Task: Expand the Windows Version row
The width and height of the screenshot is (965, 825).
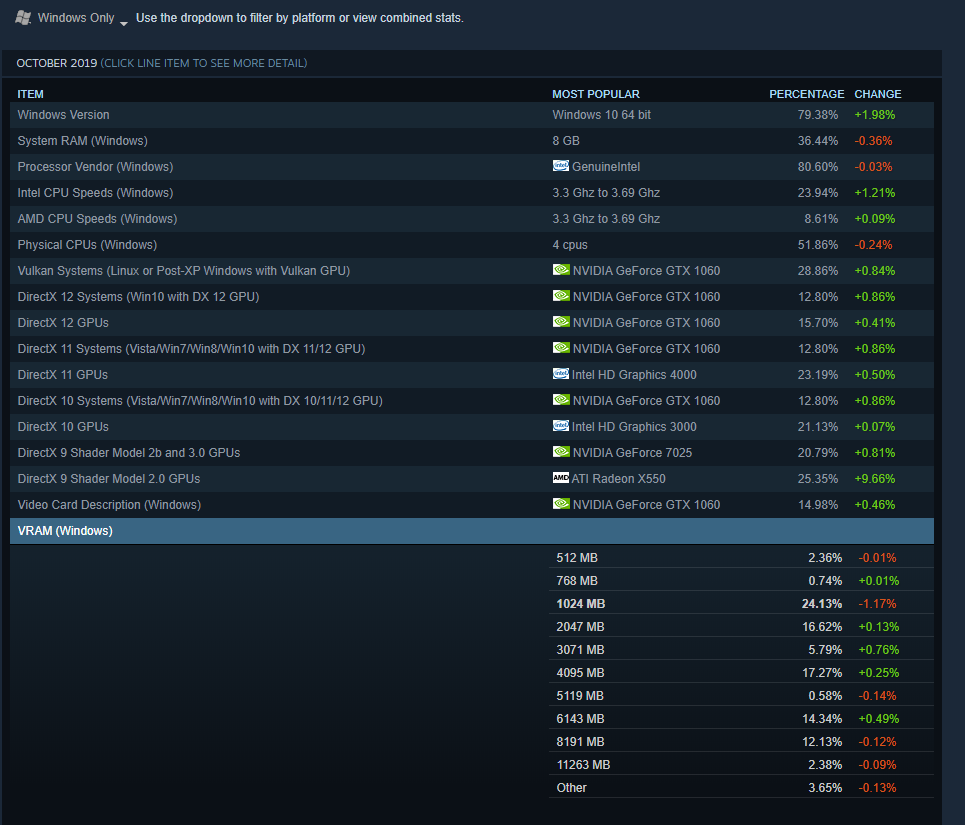Action: point(471,115)
